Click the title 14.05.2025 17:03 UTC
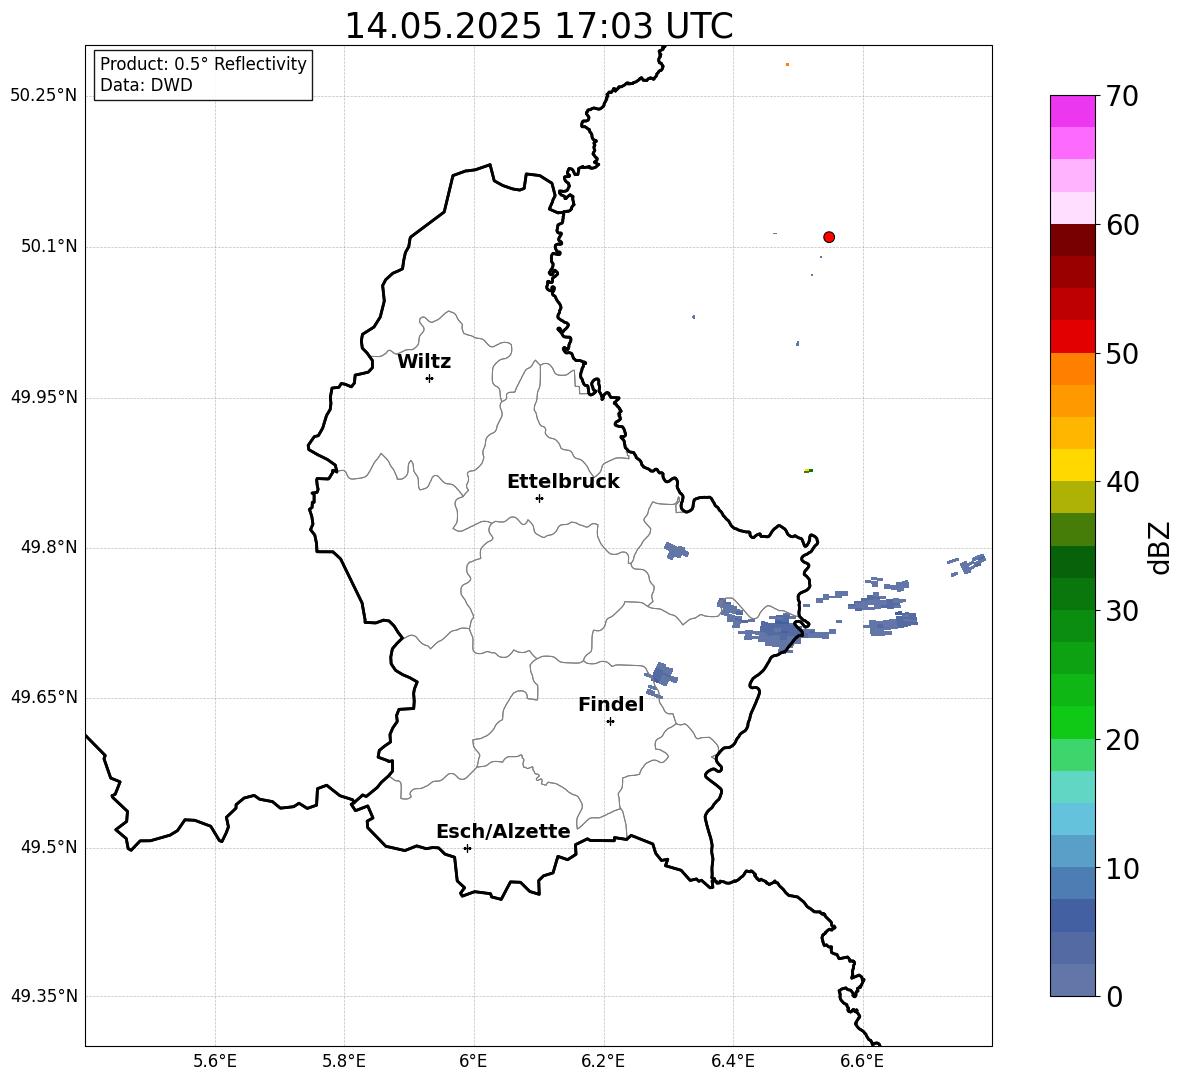This screenshot has width=1184, height=1081. point(538,26)
